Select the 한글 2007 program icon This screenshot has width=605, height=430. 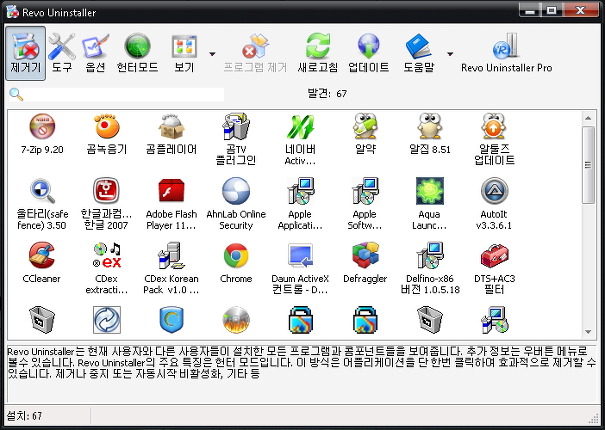coord(107,191)
